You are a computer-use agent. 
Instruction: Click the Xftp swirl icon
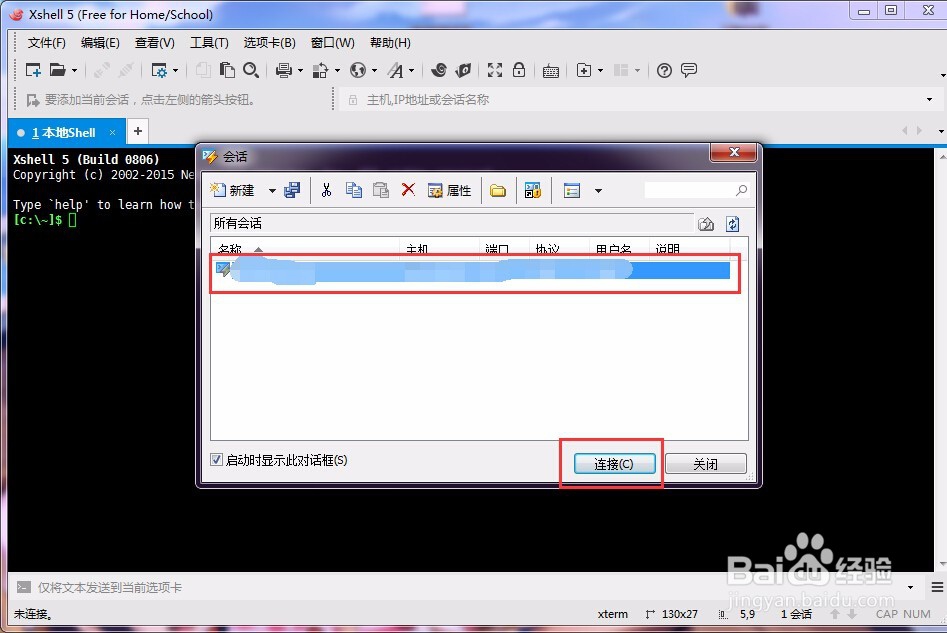coord(439,70)
